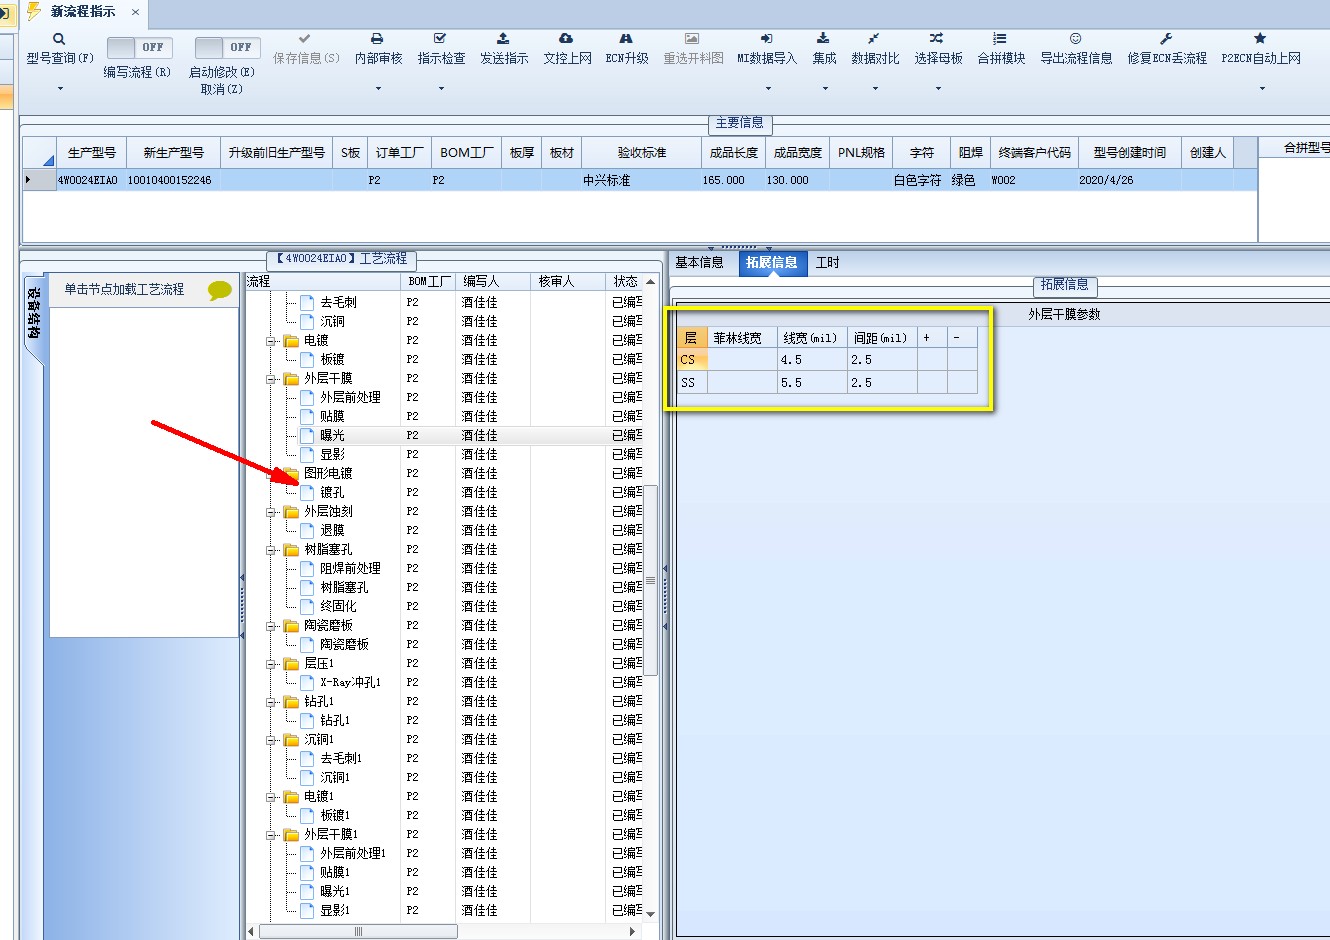1330x940 pixels.
Task: Open the dropdown arrow under 数据对比
Action: click(875, 89)
